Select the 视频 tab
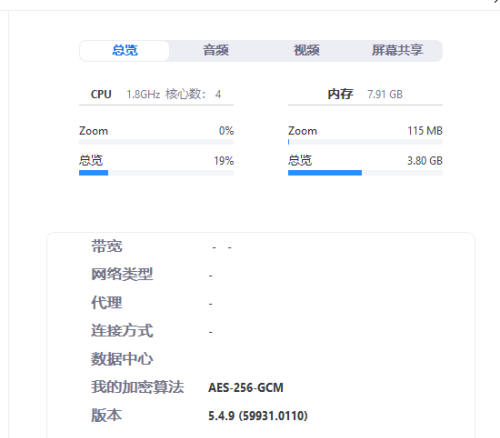The width and height of the screenshot is (500, 438). pyautogui.click(x=306, y=51)
